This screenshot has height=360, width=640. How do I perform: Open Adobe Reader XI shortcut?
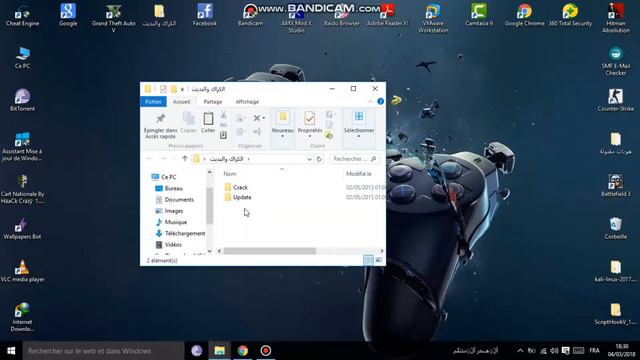[387, 16]
